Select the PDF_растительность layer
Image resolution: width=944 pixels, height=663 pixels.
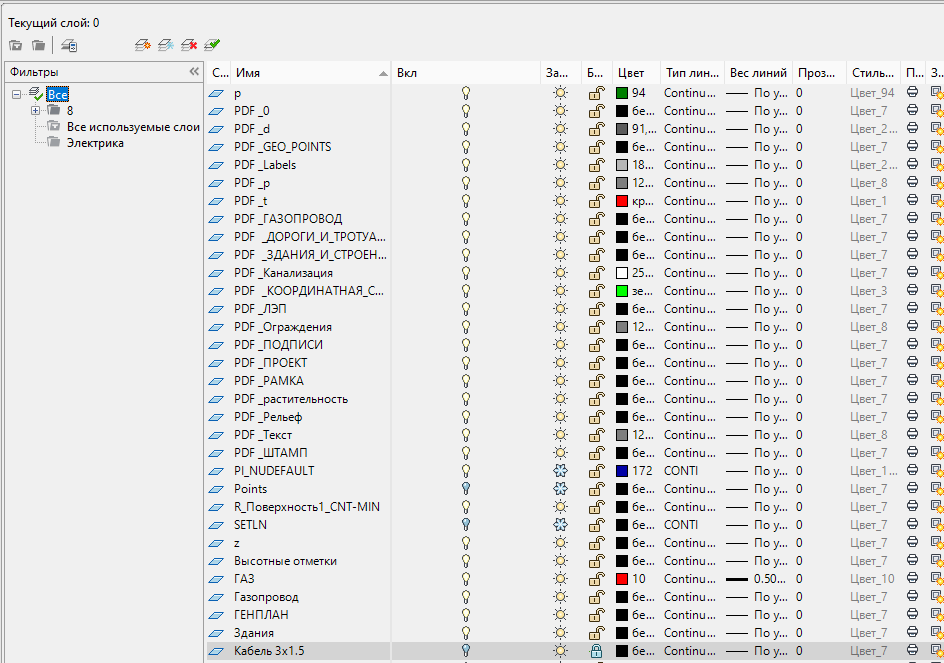pyautogui.click(x=291, y=399)
